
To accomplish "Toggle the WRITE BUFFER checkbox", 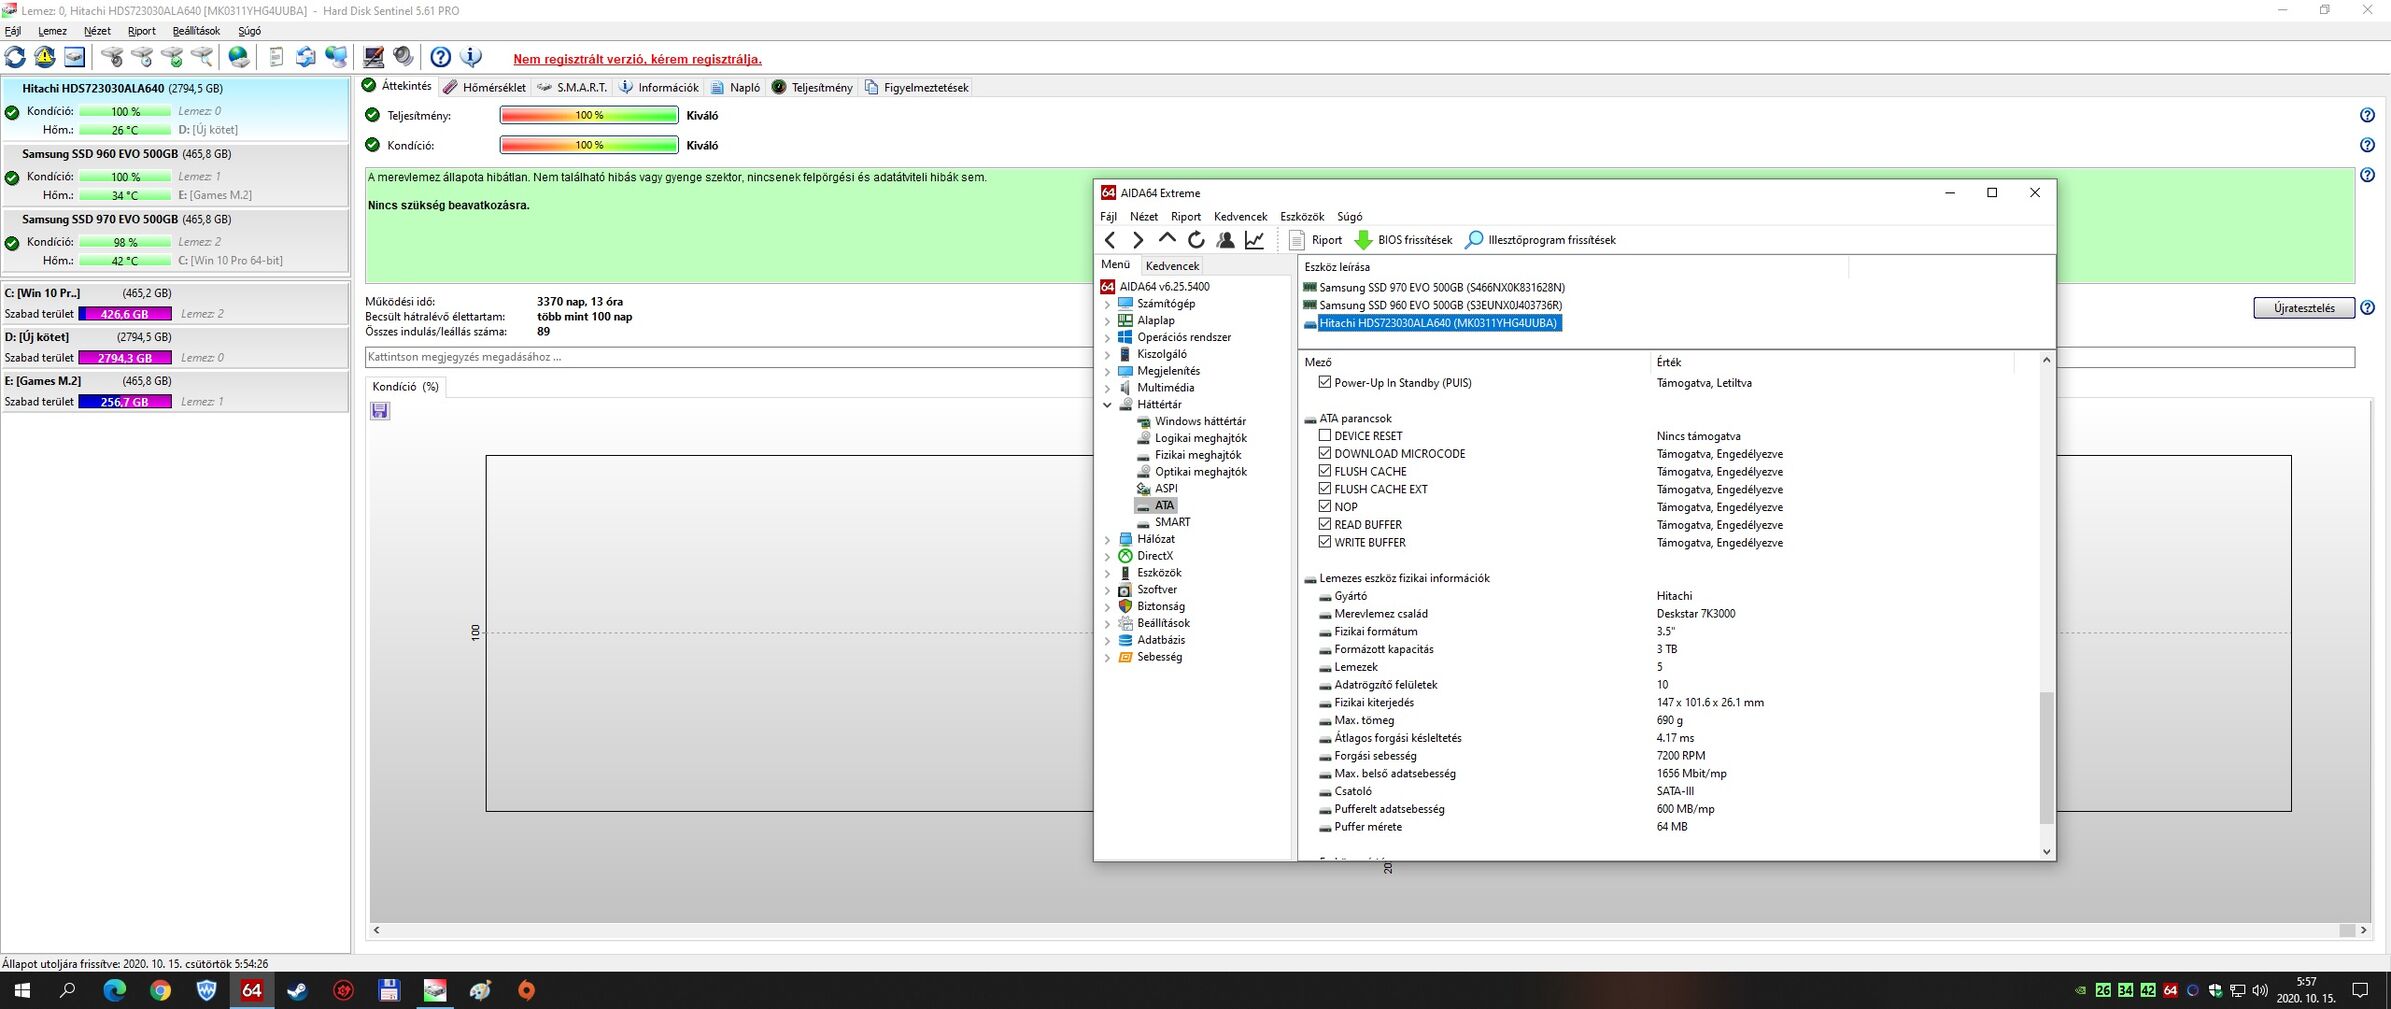I will tap(1325, 542).
